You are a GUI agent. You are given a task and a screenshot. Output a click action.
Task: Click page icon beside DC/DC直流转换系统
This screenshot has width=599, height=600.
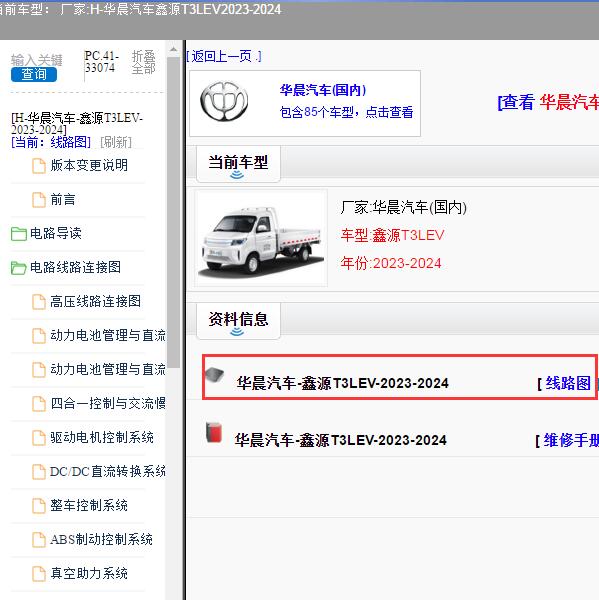point(39,472)
